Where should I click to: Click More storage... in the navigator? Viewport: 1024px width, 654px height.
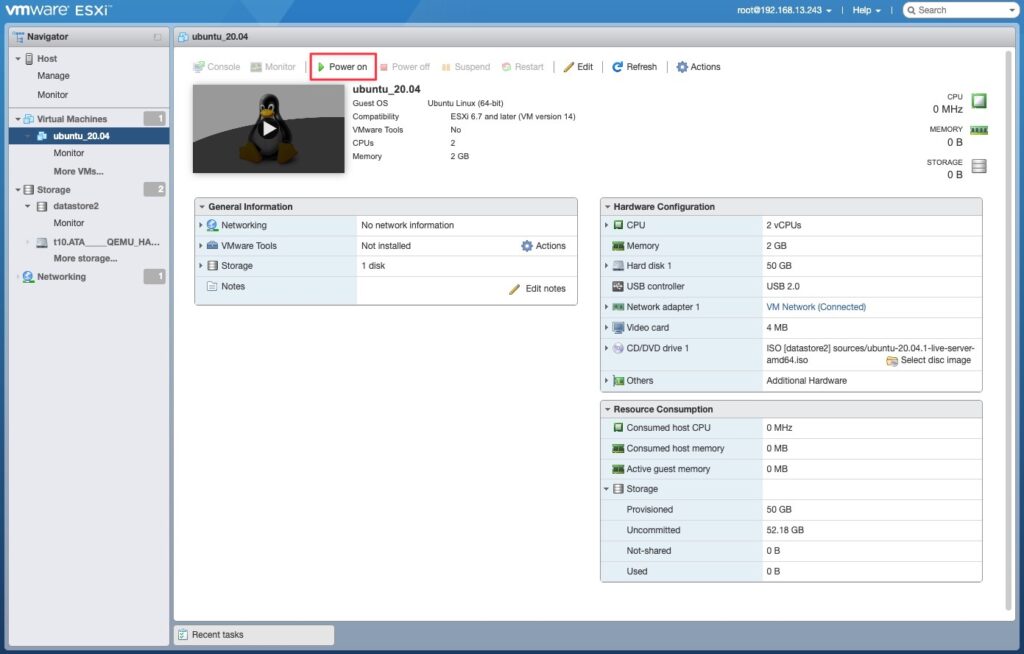(85, 258)
